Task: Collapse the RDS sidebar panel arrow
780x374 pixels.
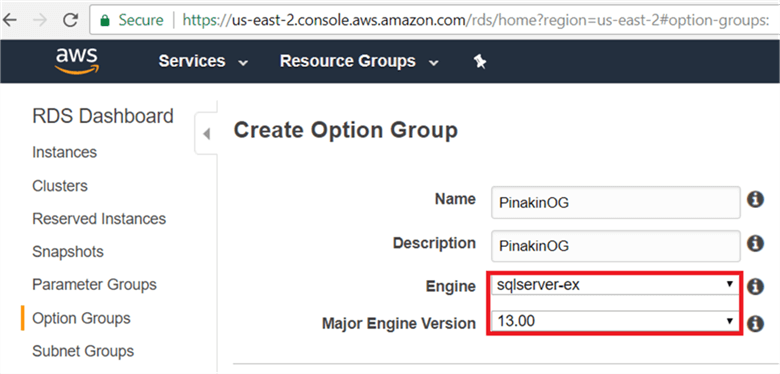Action: pyautogui.click(x=206, y=134)
